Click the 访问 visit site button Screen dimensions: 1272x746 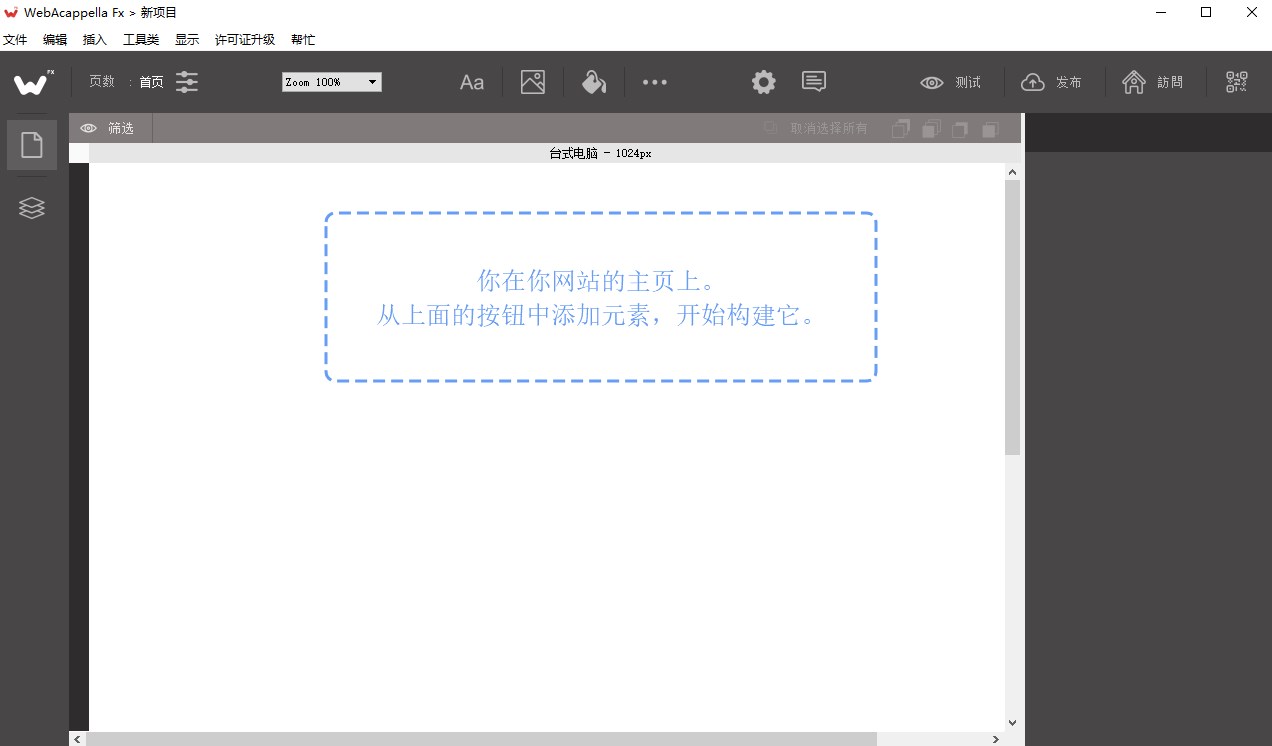[1155, 82]
